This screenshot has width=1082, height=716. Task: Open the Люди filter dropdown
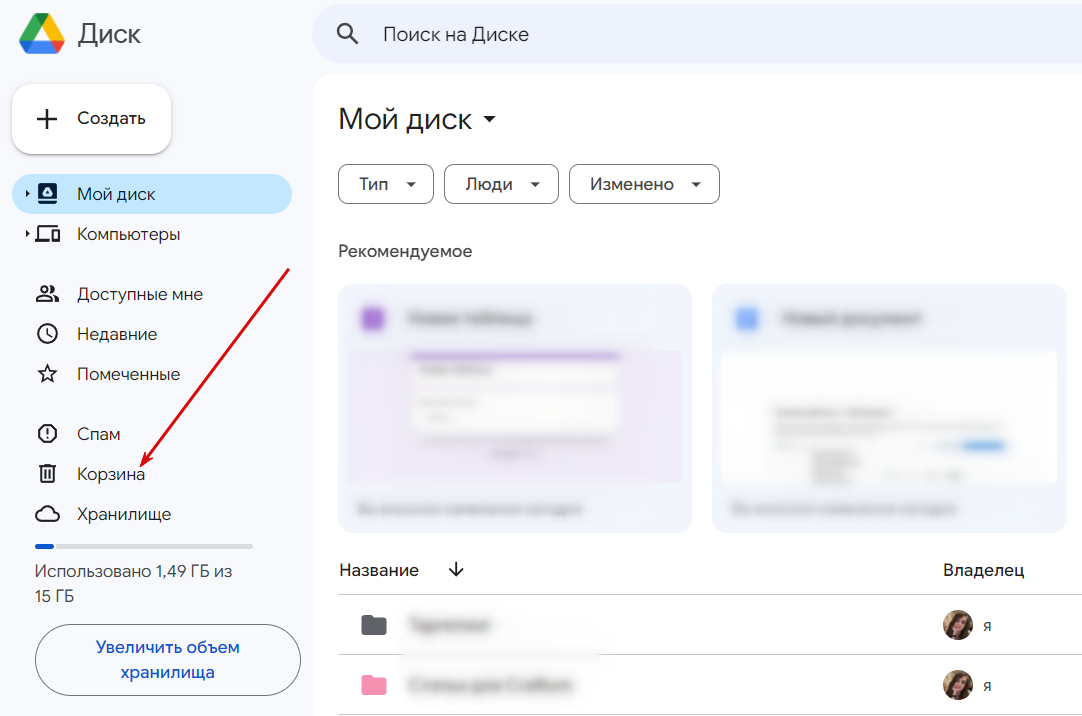coord(501,184)
